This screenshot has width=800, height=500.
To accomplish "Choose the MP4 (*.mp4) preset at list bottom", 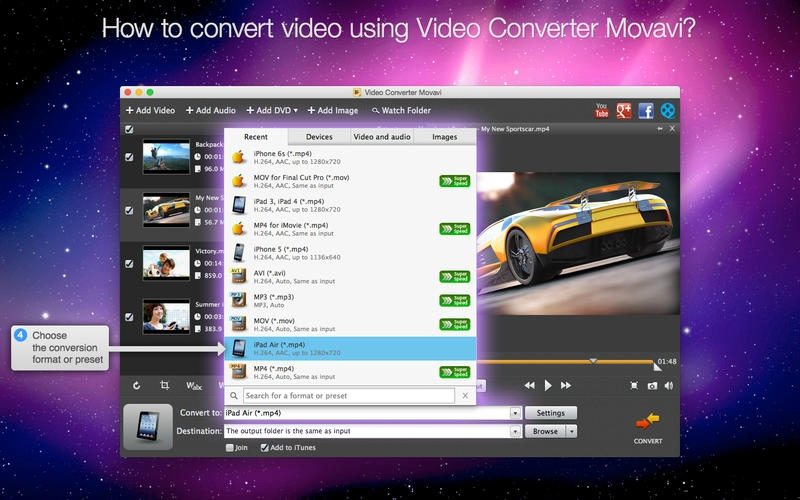I will tap(350, 372).
